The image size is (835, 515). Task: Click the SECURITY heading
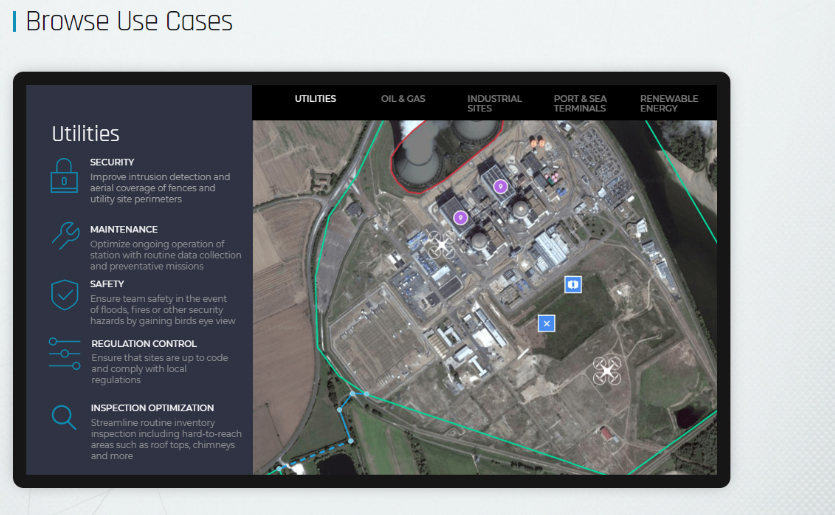(x=112, y=162)
